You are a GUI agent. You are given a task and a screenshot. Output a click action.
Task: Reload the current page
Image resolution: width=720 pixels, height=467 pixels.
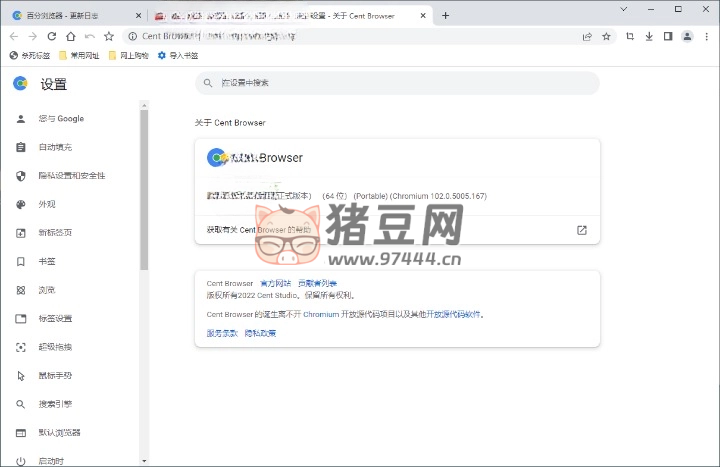(x=51, y=36)
